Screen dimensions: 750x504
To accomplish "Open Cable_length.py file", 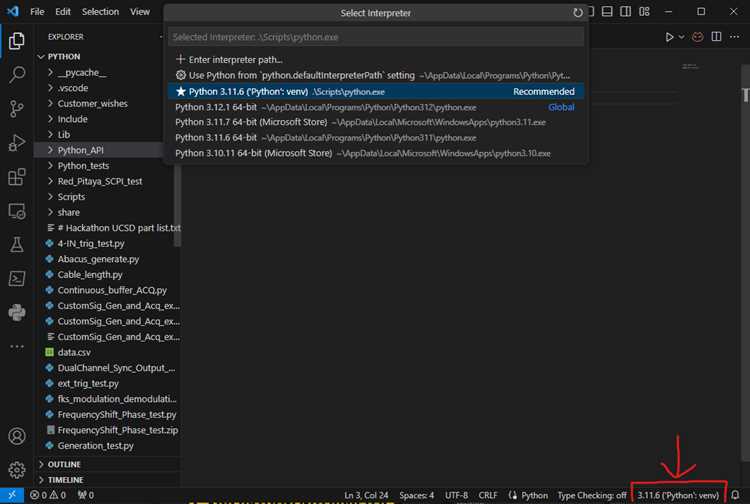I will point(90,274).
